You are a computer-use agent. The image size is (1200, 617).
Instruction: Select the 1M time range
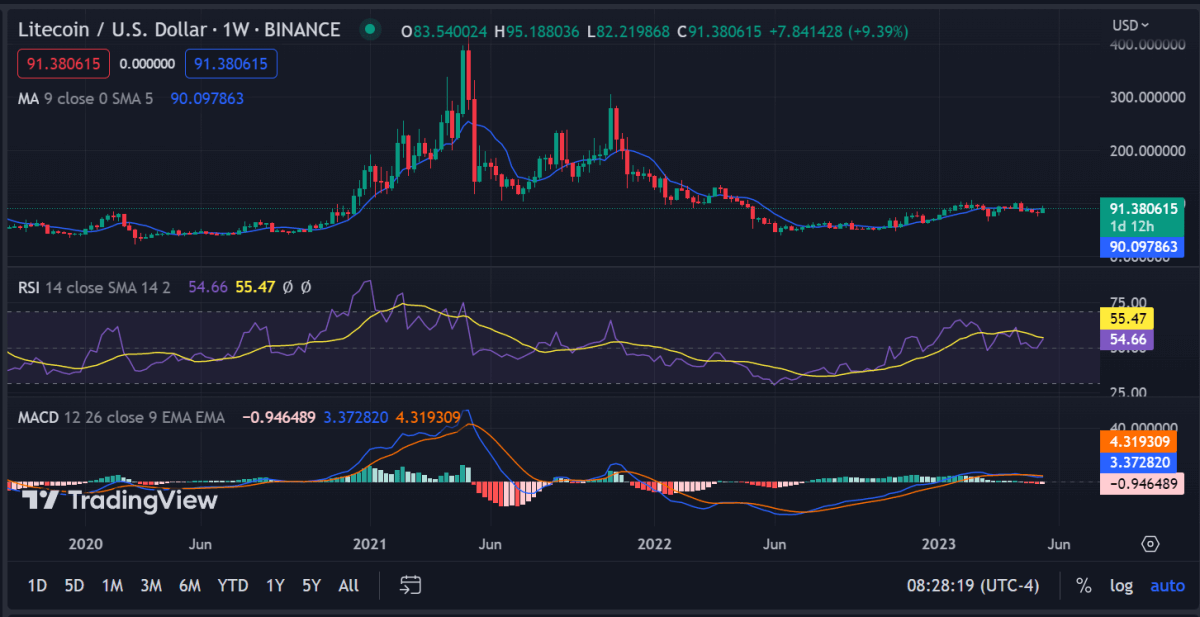click(112, 586)
